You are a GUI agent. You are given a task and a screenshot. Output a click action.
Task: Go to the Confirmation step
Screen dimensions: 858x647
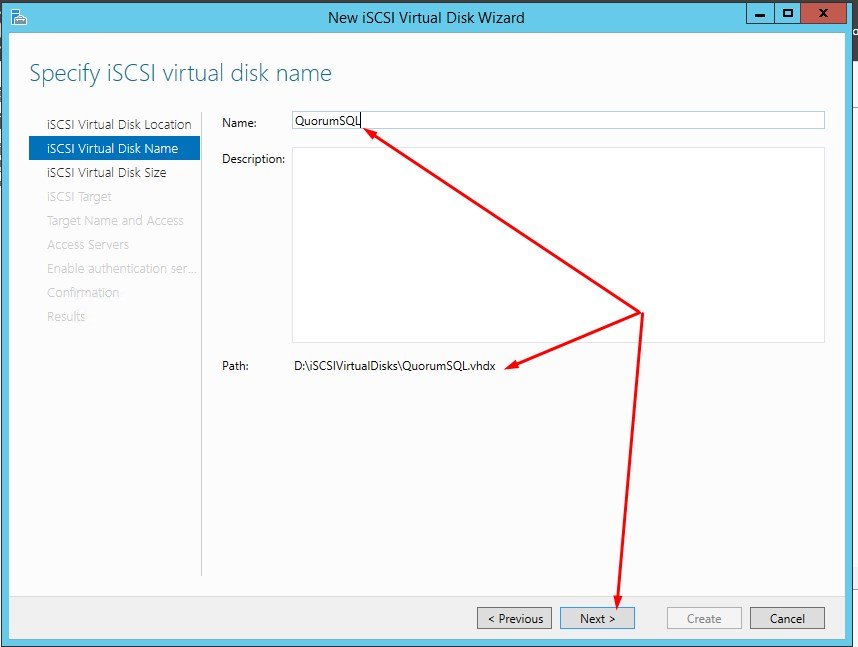coord(83,293)
